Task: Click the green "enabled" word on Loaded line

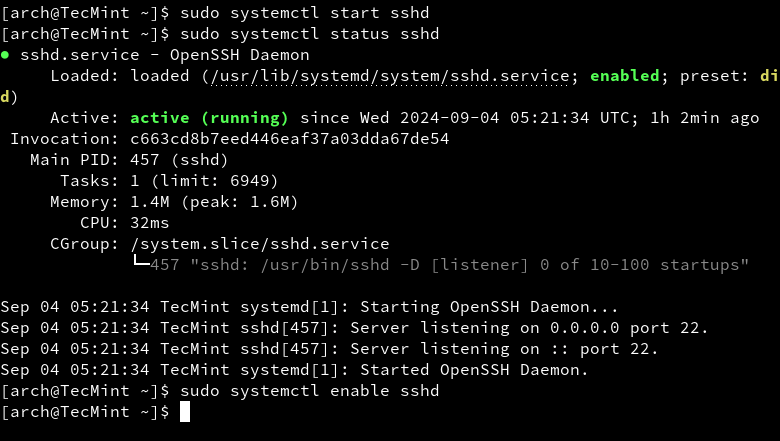Action: point(625,75)
